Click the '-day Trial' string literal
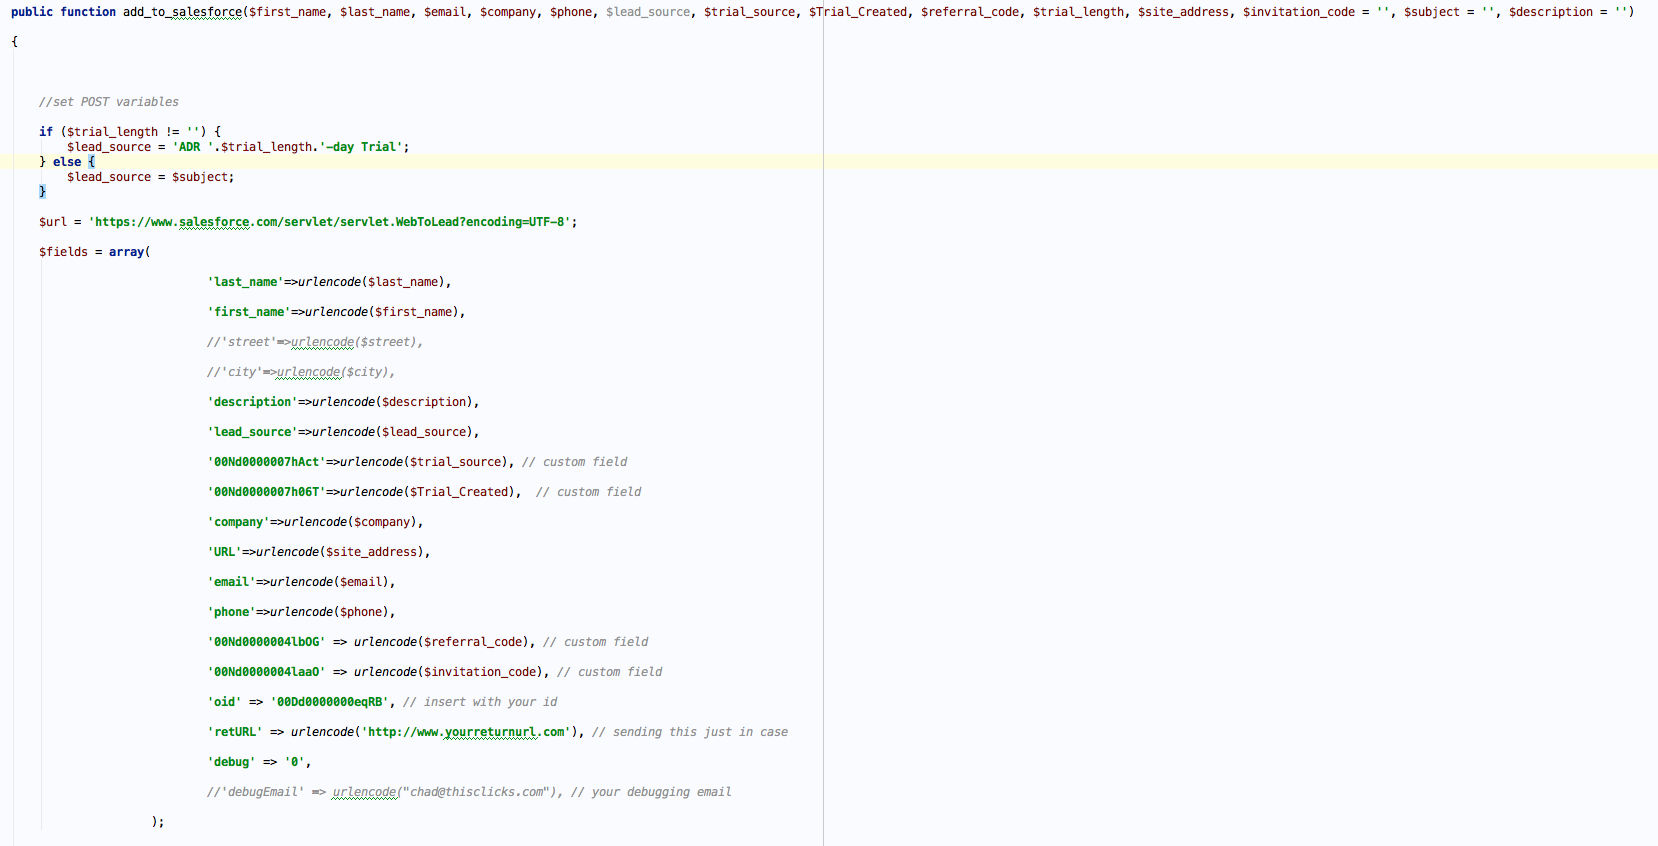Image resolution: width=1658 pixels, height=846 pixels. pos(361,147)
